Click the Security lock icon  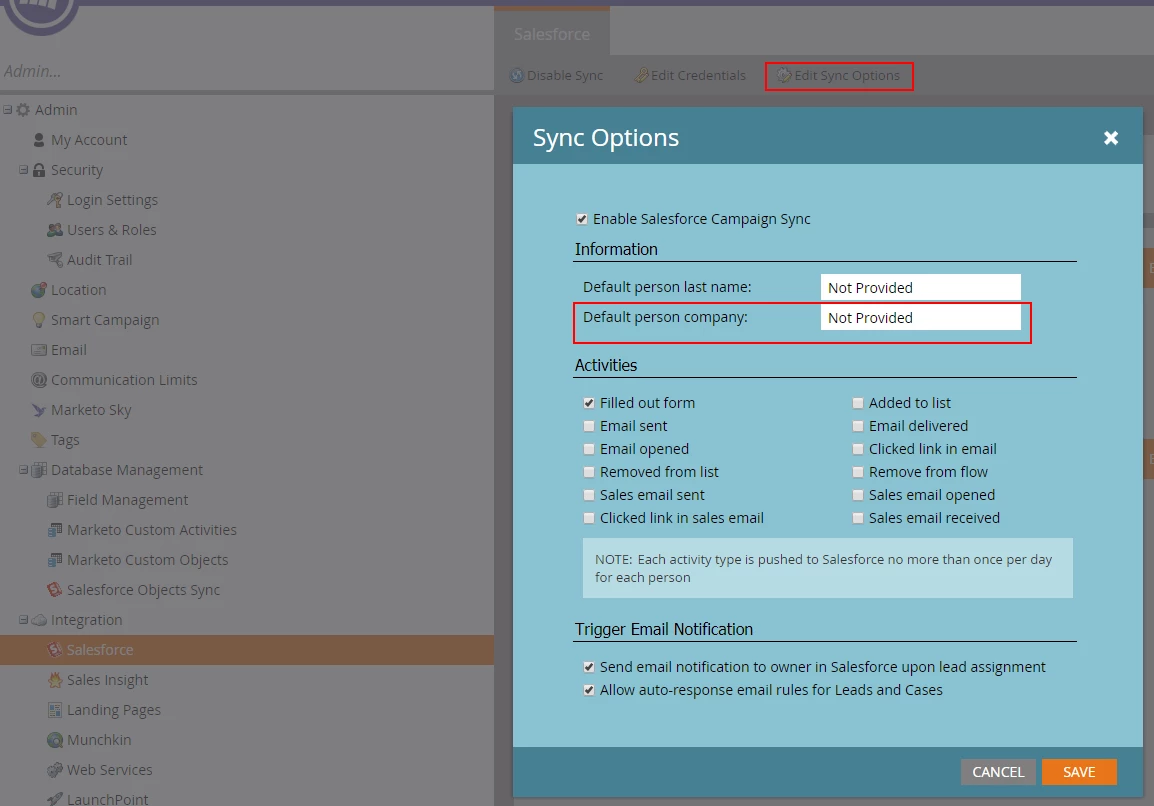[39, 170]
